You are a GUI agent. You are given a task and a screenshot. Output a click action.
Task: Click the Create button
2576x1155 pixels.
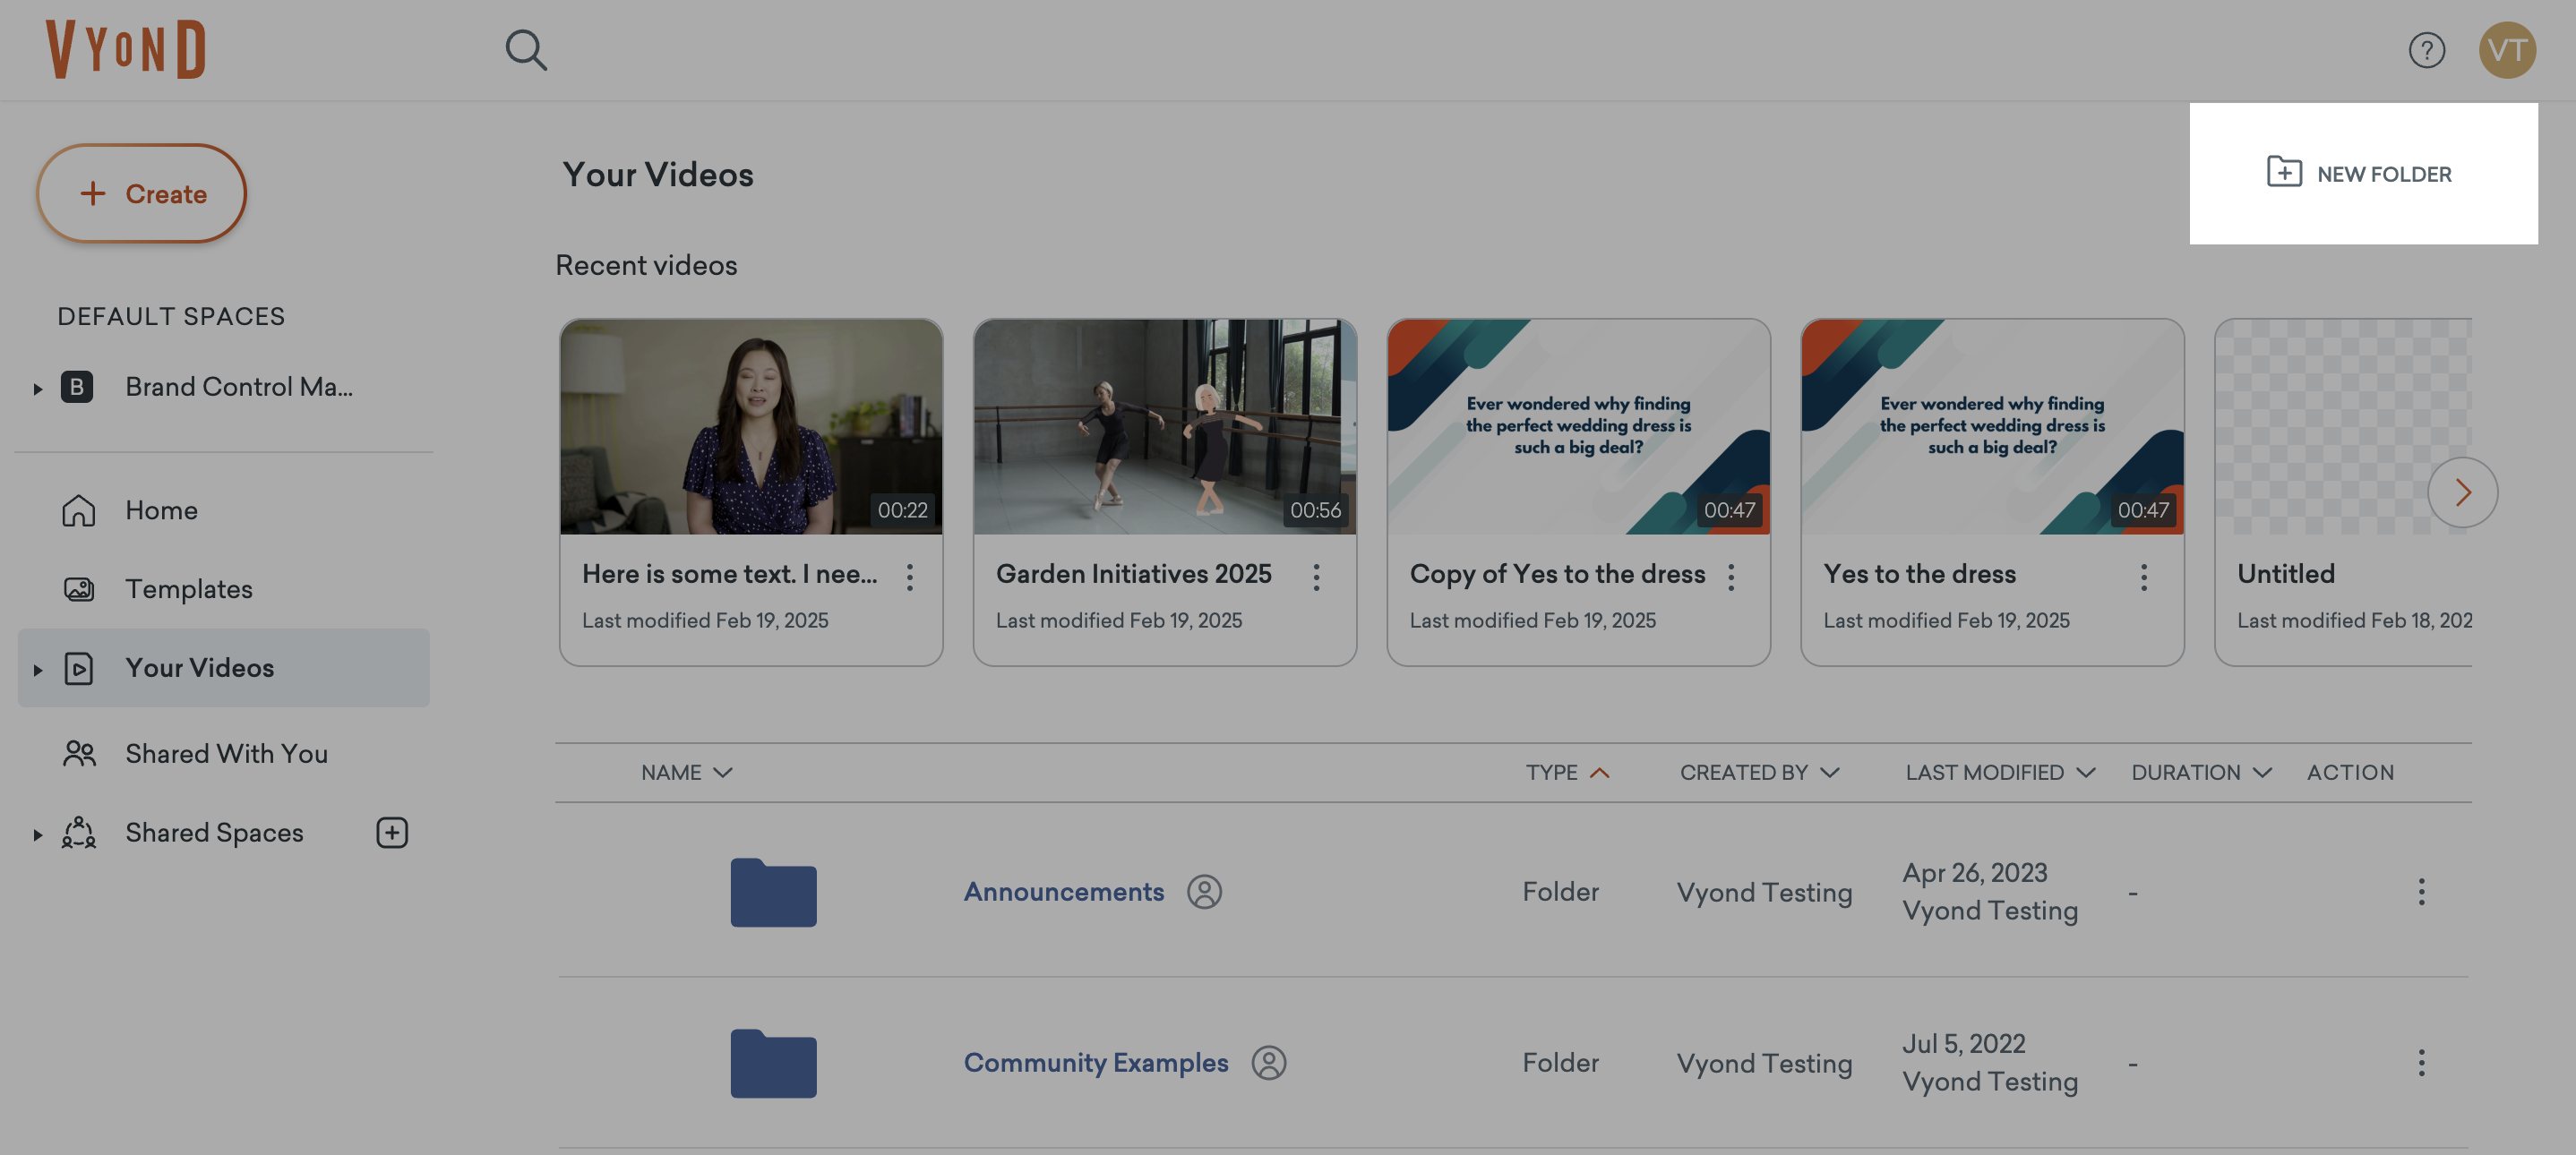(142, 193)
